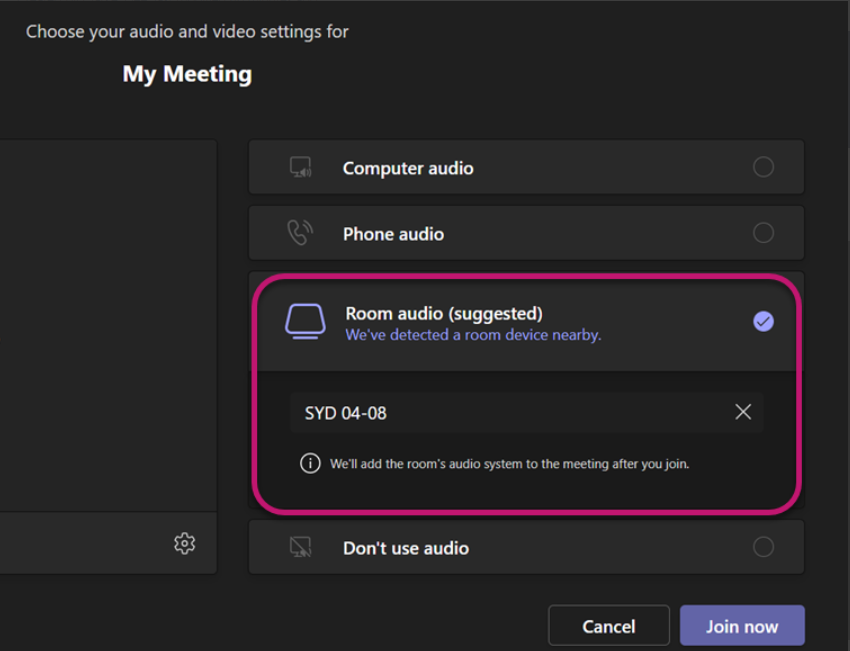Screen dimensions: 850x651
Task: Remove the SYD 04-08 room with the X
Action: click(743, 412)
